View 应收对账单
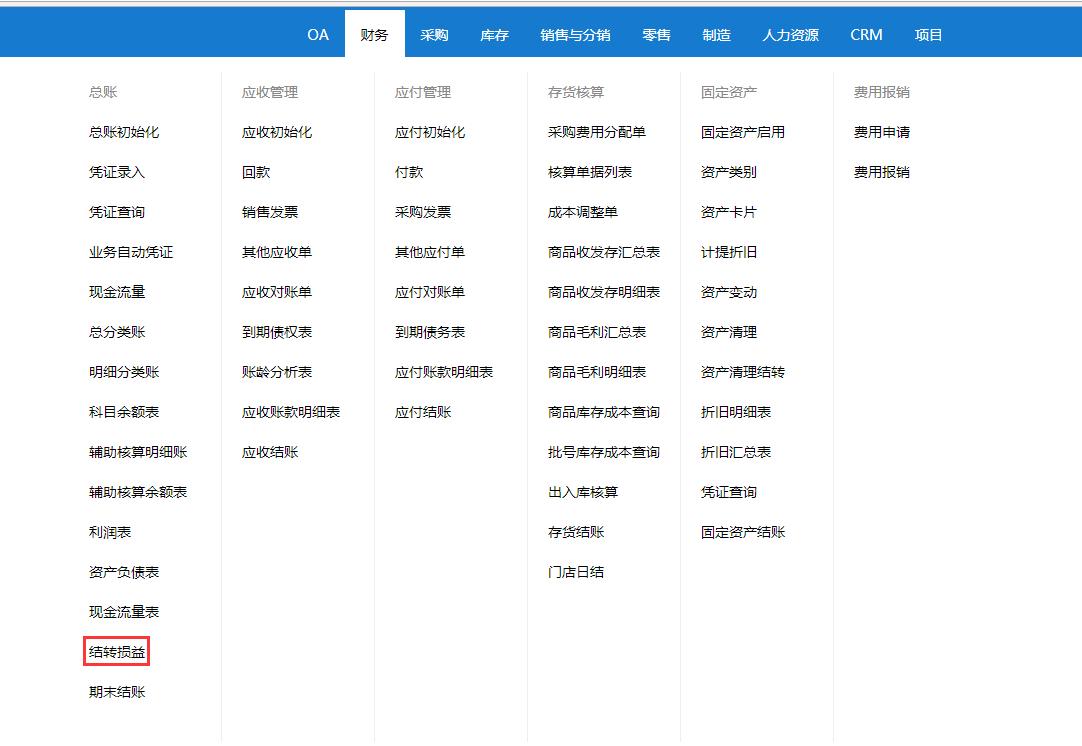Viewport: 1082px width, 746px height. click(277, 292)
